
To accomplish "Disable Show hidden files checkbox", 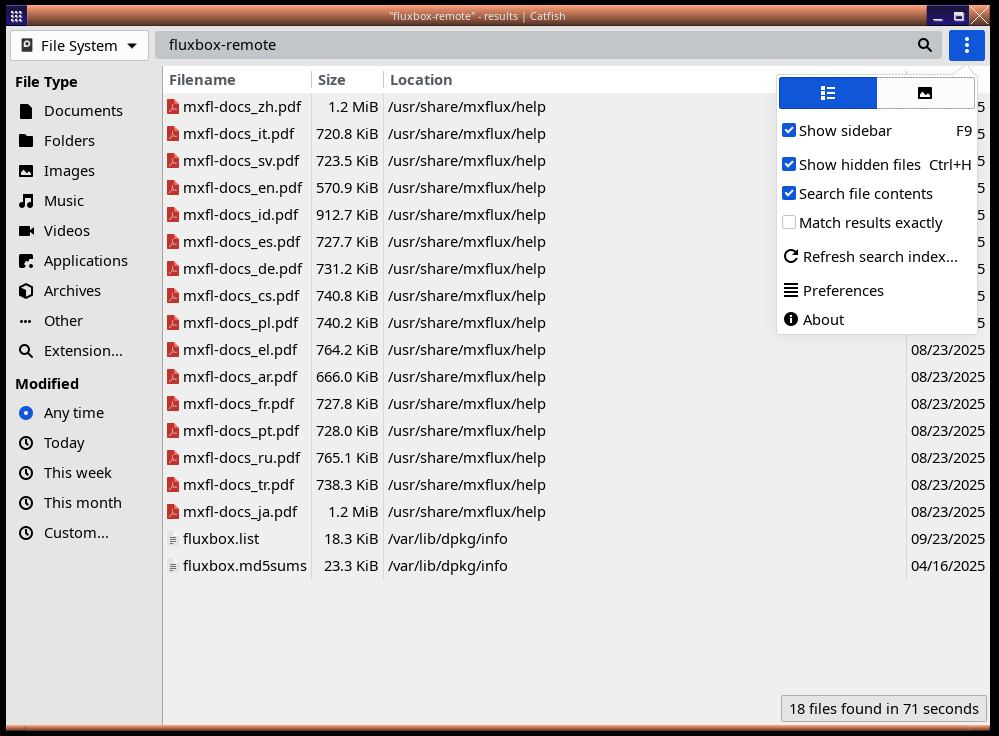I will (789, 165).
